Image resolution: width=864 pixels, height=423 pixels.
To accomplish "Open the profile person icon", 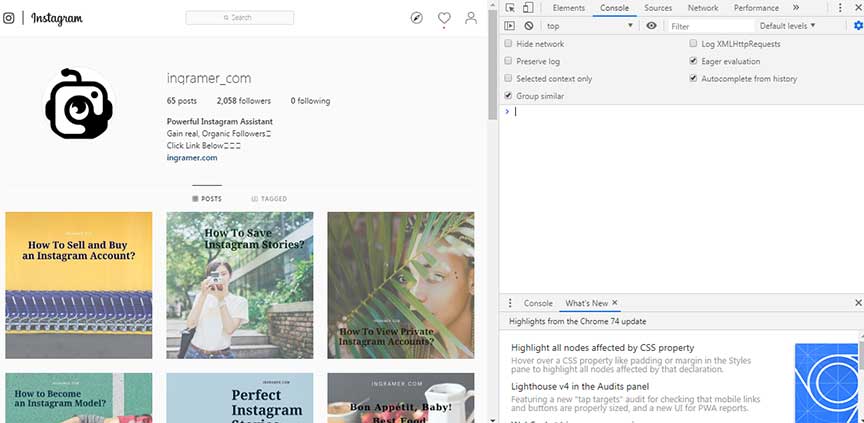I will click(471, 18).
